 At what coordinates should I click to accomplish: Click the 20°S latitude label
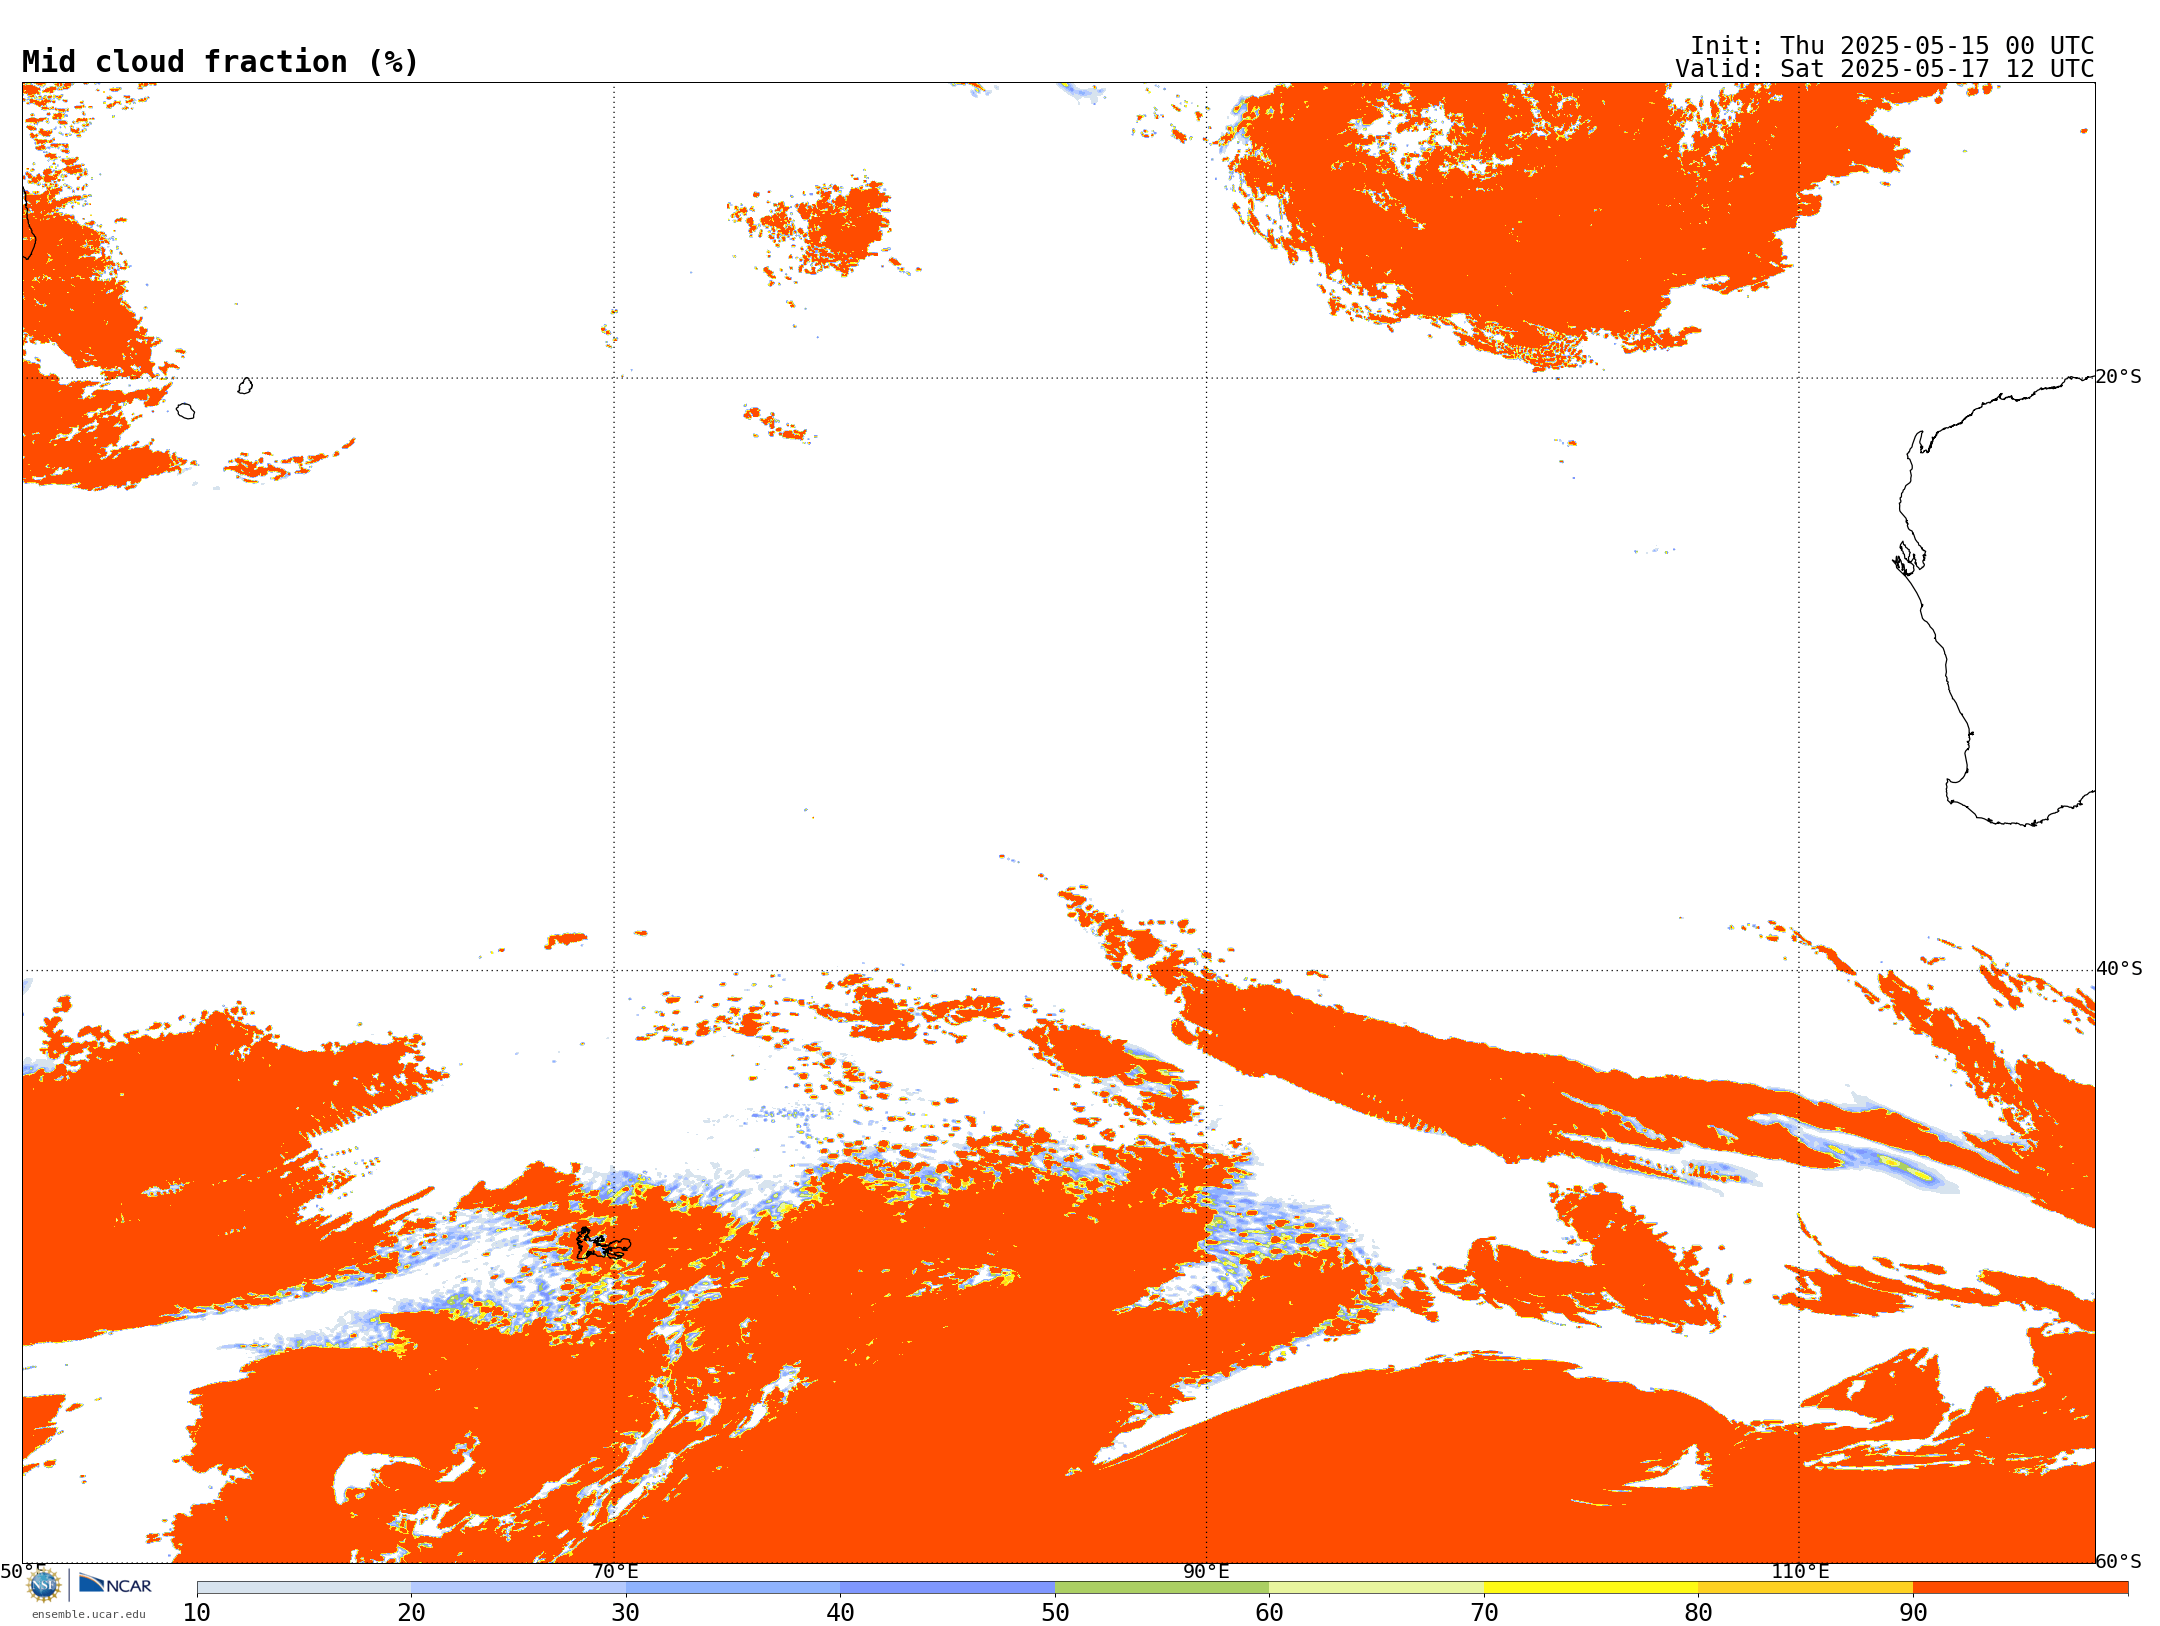pos(2119,377)
